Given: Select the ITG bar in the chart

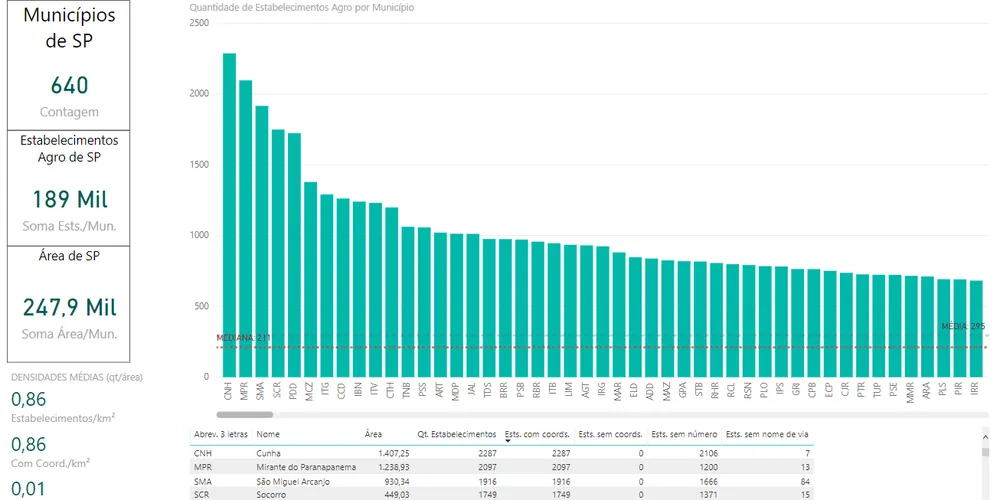Looking at the screenshot, I should tap(327, 286).
